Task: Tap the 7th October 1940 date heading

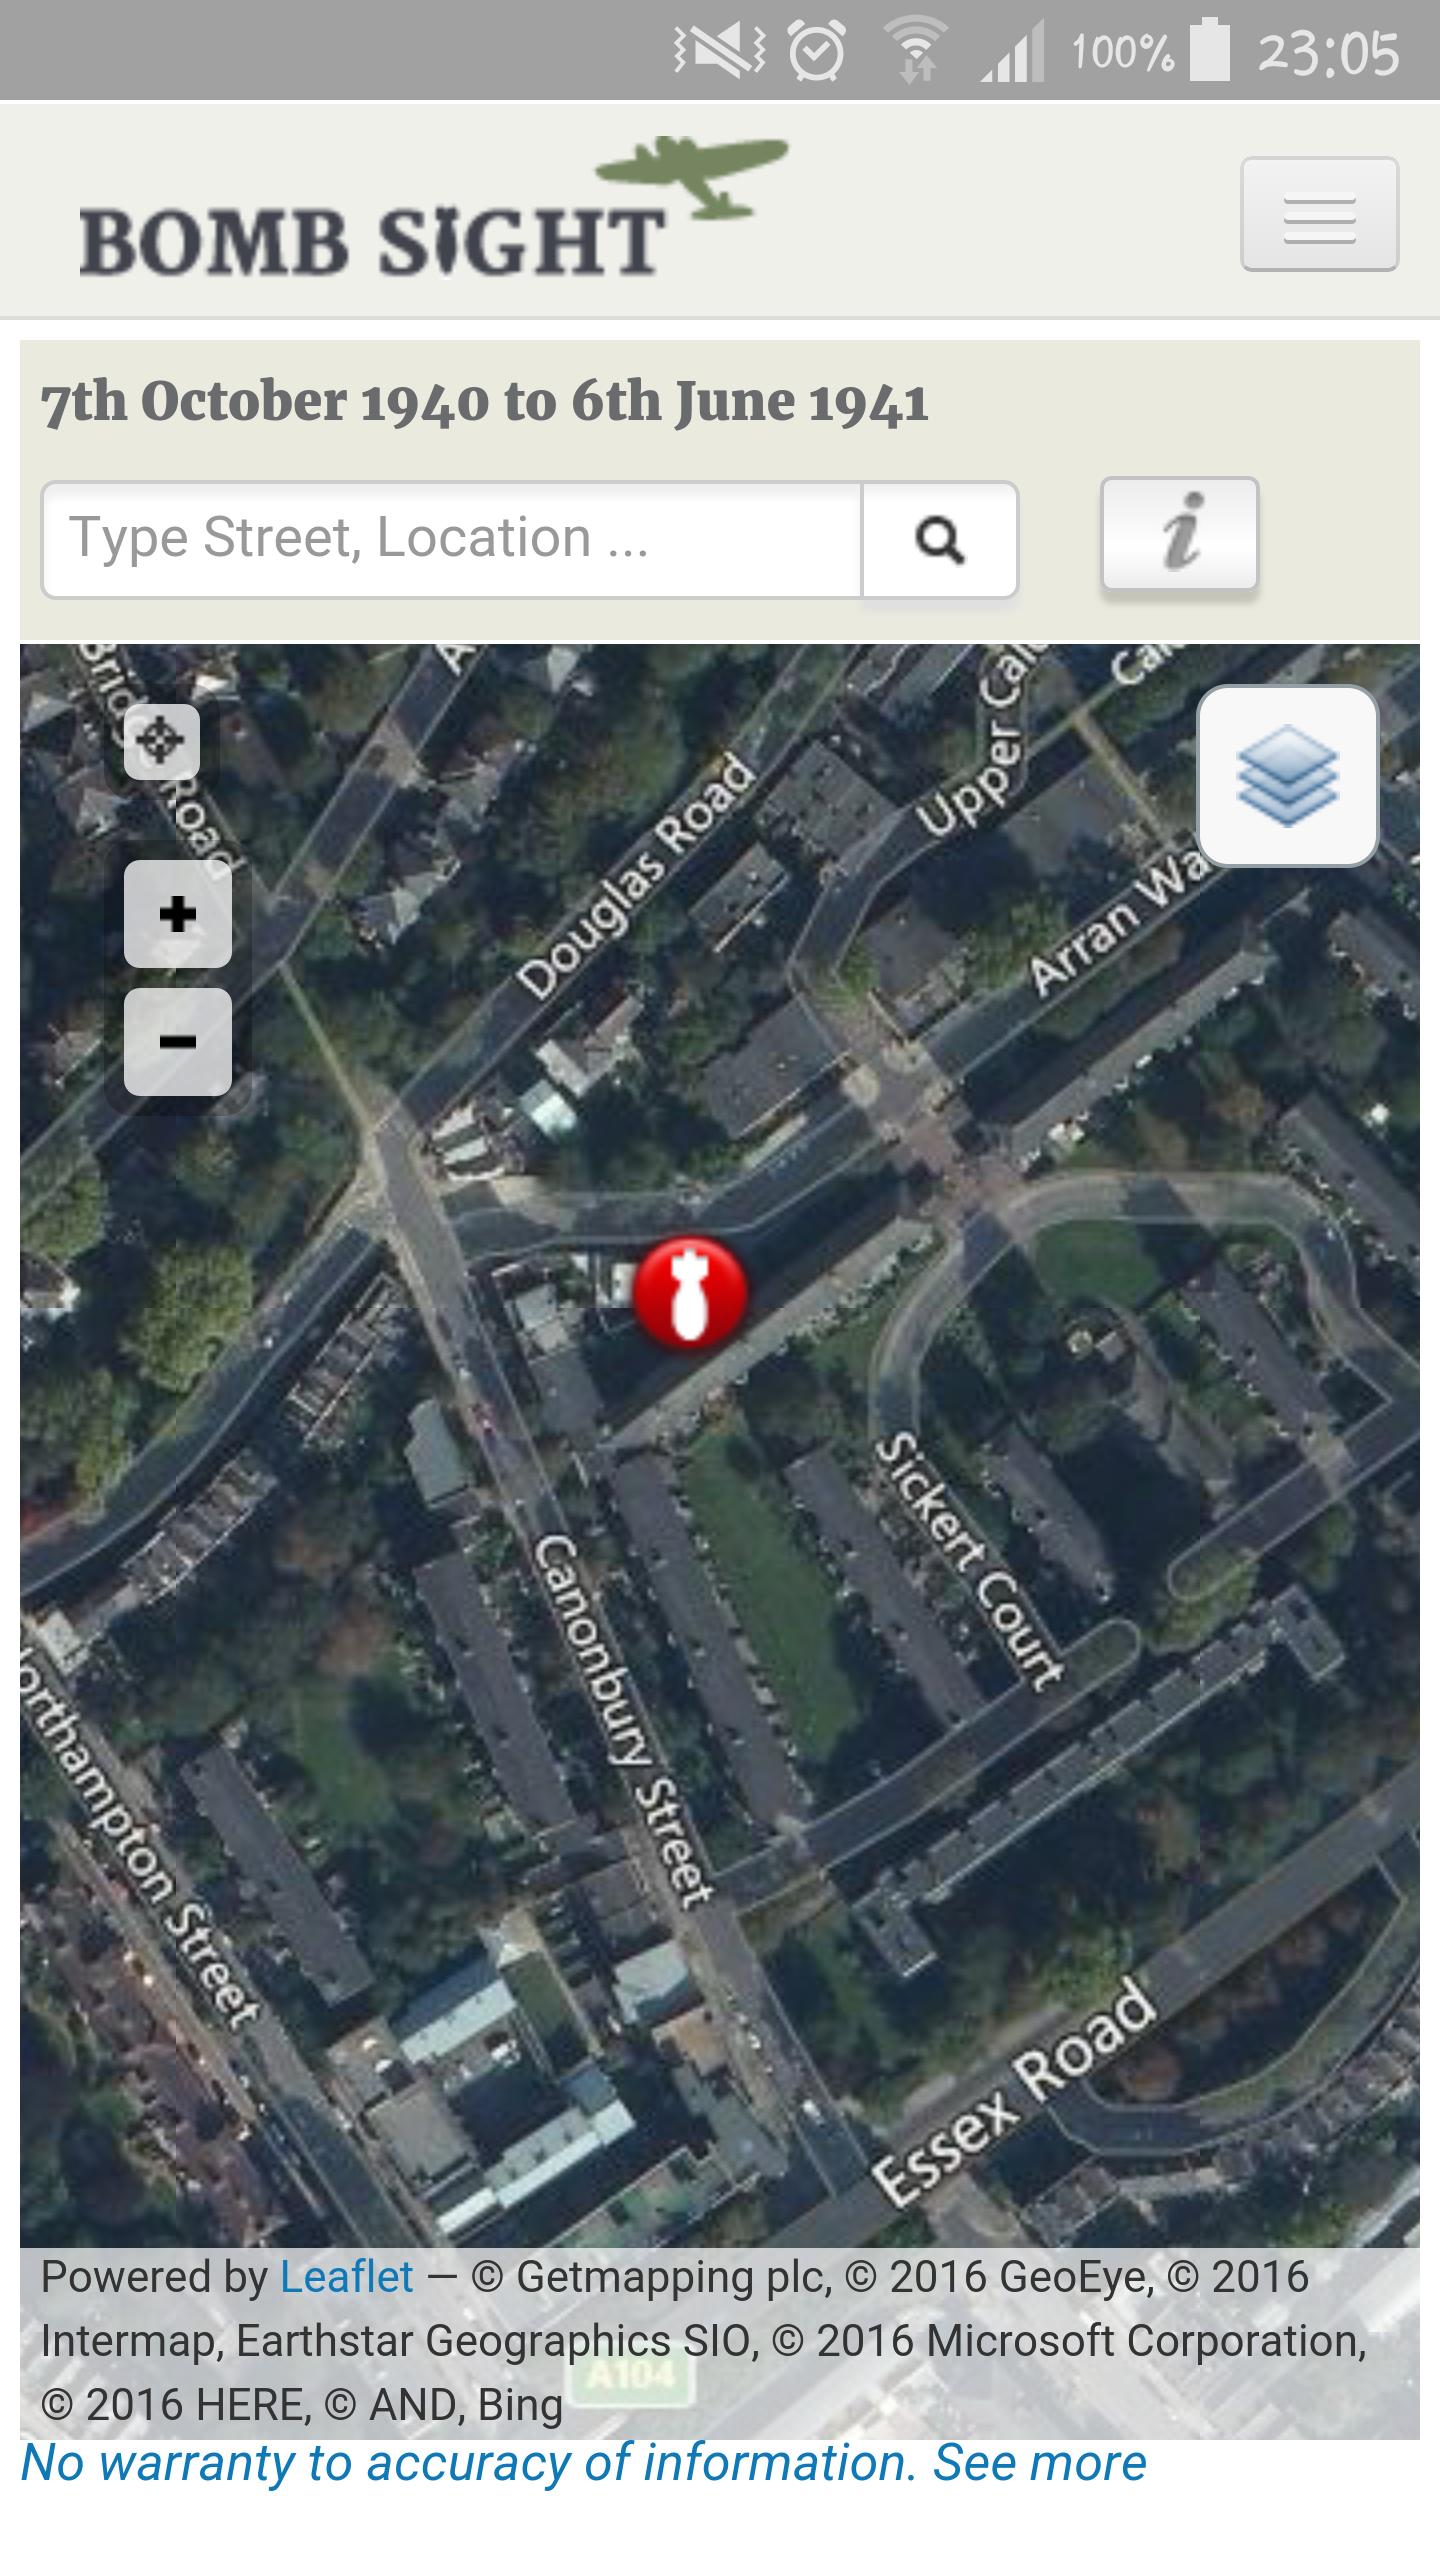Action: 485,402
